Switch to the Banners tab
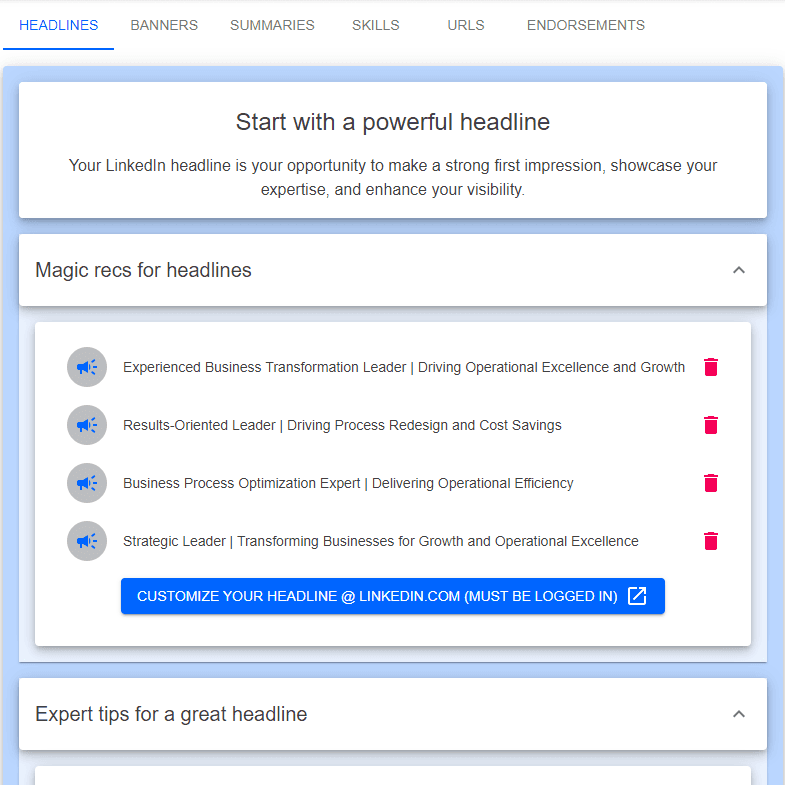 click(x=164, y=25)
